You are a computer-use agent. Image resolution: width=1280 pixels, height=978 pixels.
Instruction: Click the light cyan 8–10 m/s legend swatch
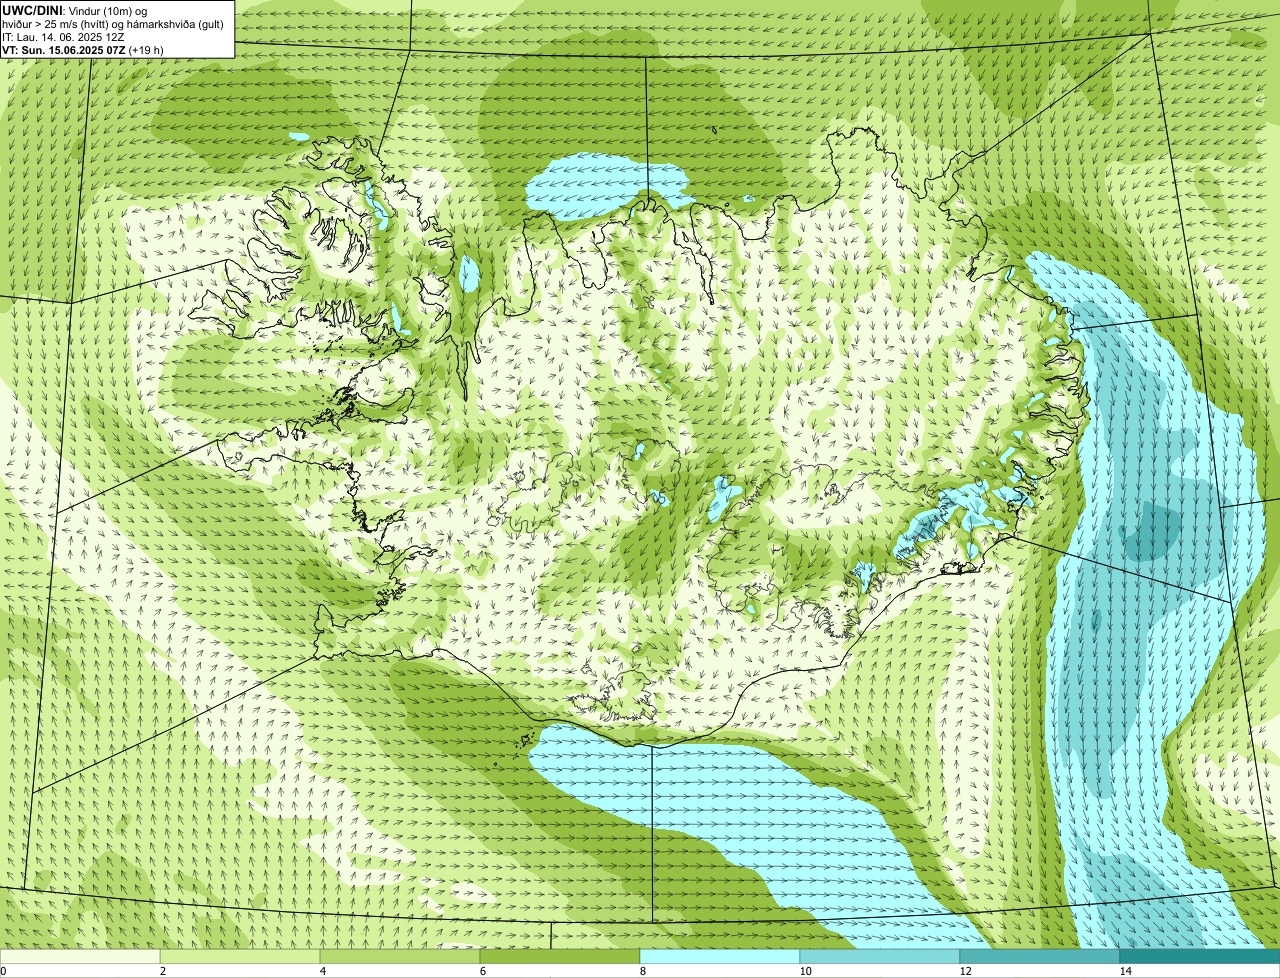tap(720, 956)
